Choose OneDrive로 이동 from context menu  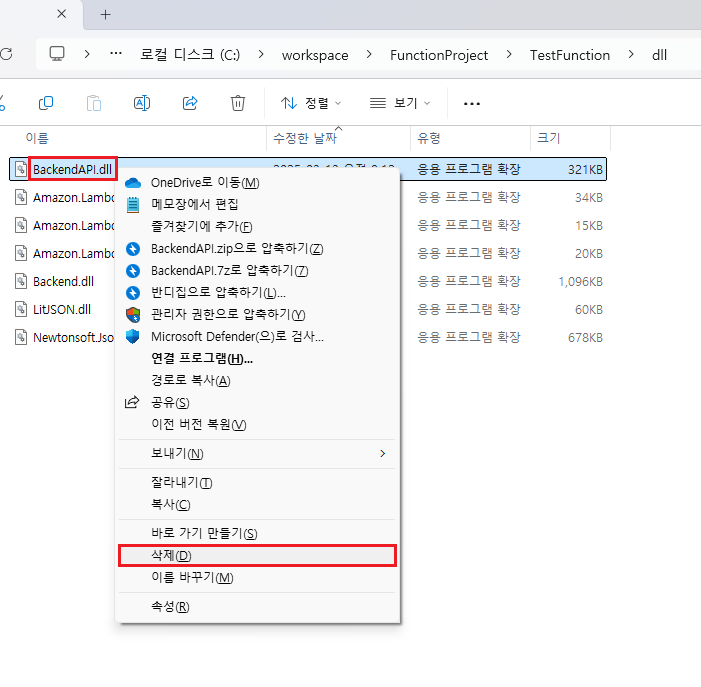pos(257,183)
